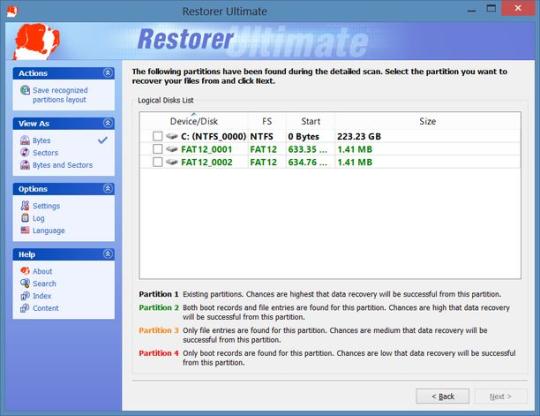The width and height of the screenshot is (540, 416).
Task: Go to previous step with Back button
Action: point(443,396)
